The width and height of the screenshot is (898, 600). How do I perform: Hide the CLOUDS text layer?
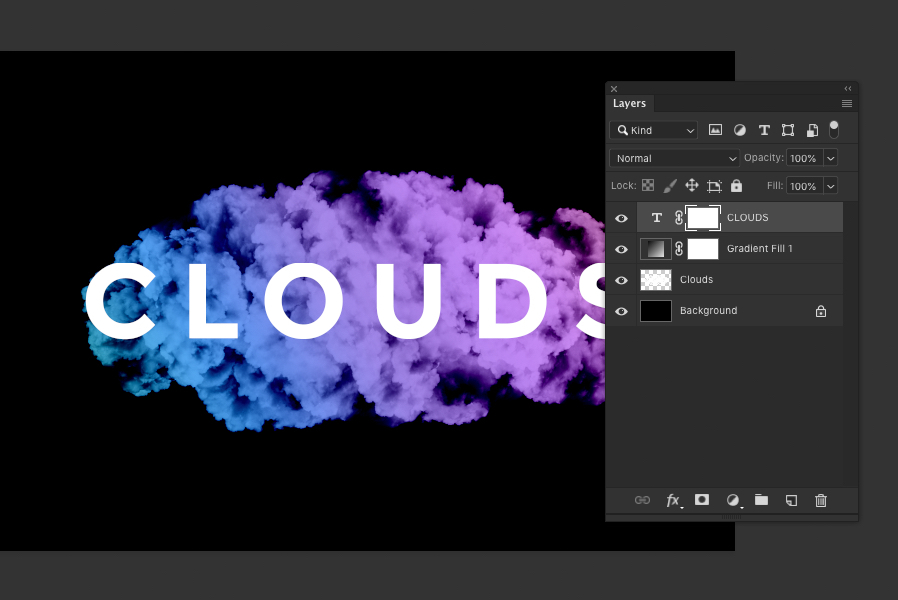(x=621, y=218)
